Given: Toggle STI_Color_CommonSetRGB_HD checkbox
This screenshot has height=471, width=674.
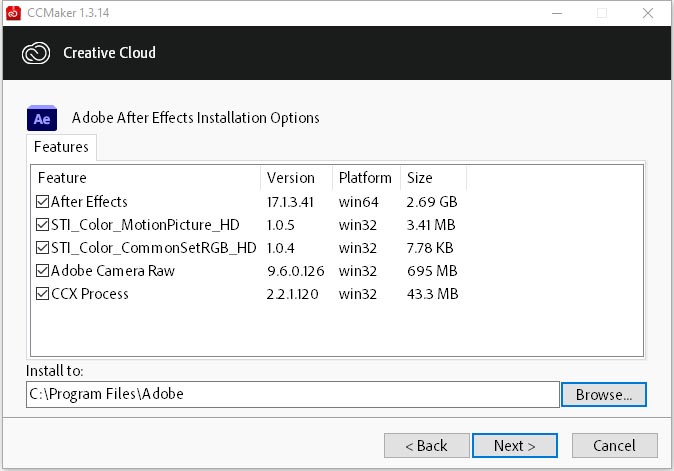Looking at the screenshot, I should tap(42, 248).
